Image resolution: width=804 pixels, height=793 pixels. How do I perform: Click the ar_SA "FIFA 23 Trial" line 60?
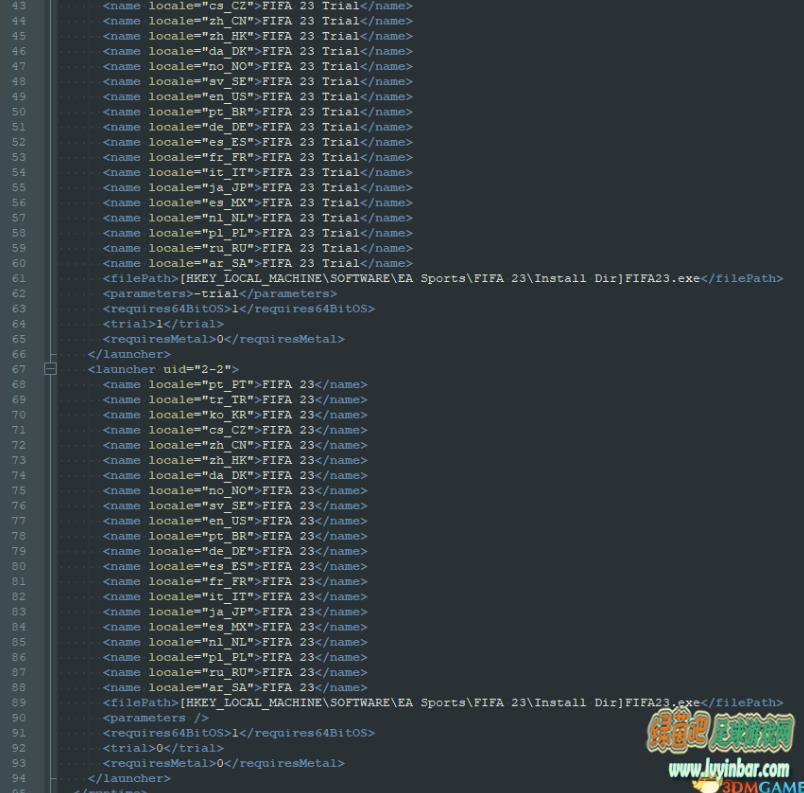click(258, 263)
